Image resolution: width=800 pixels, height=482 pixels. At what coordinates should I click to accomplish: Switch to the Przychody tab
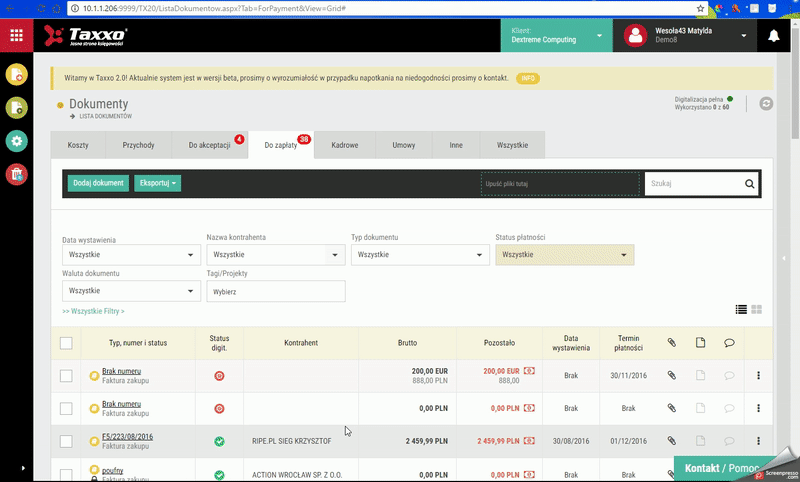[138, 145]
